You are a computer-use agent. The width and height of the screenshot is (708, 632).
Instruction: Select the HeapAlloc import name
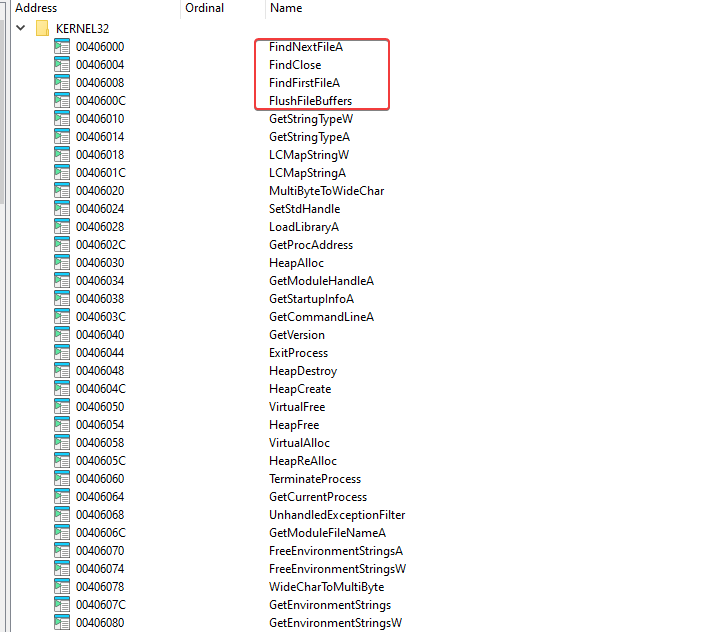point(296,263)
